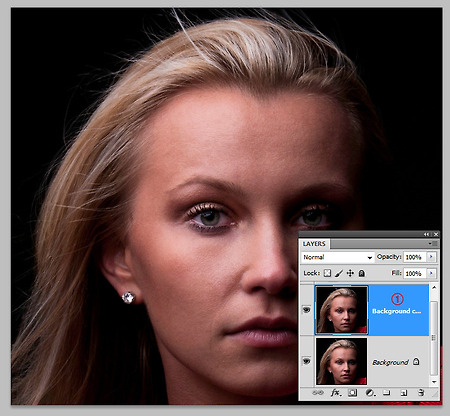The image size is (450, 416).
Task: Toggle visibility of the Background layer
Action: [306, 361]
